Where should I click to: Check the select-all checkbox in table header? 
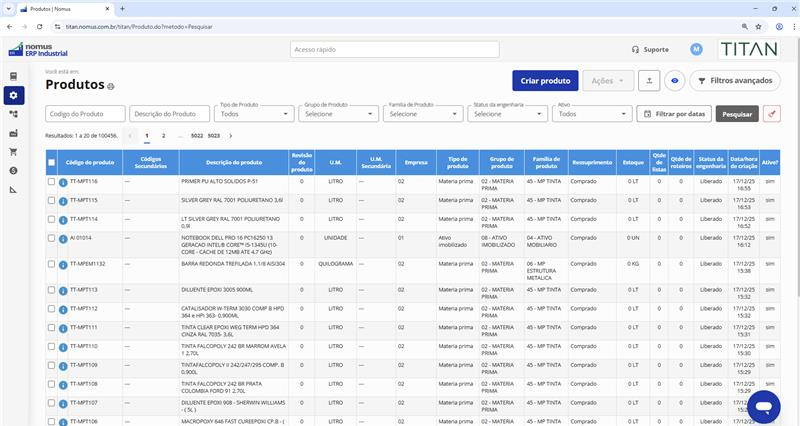coord(52,162)
